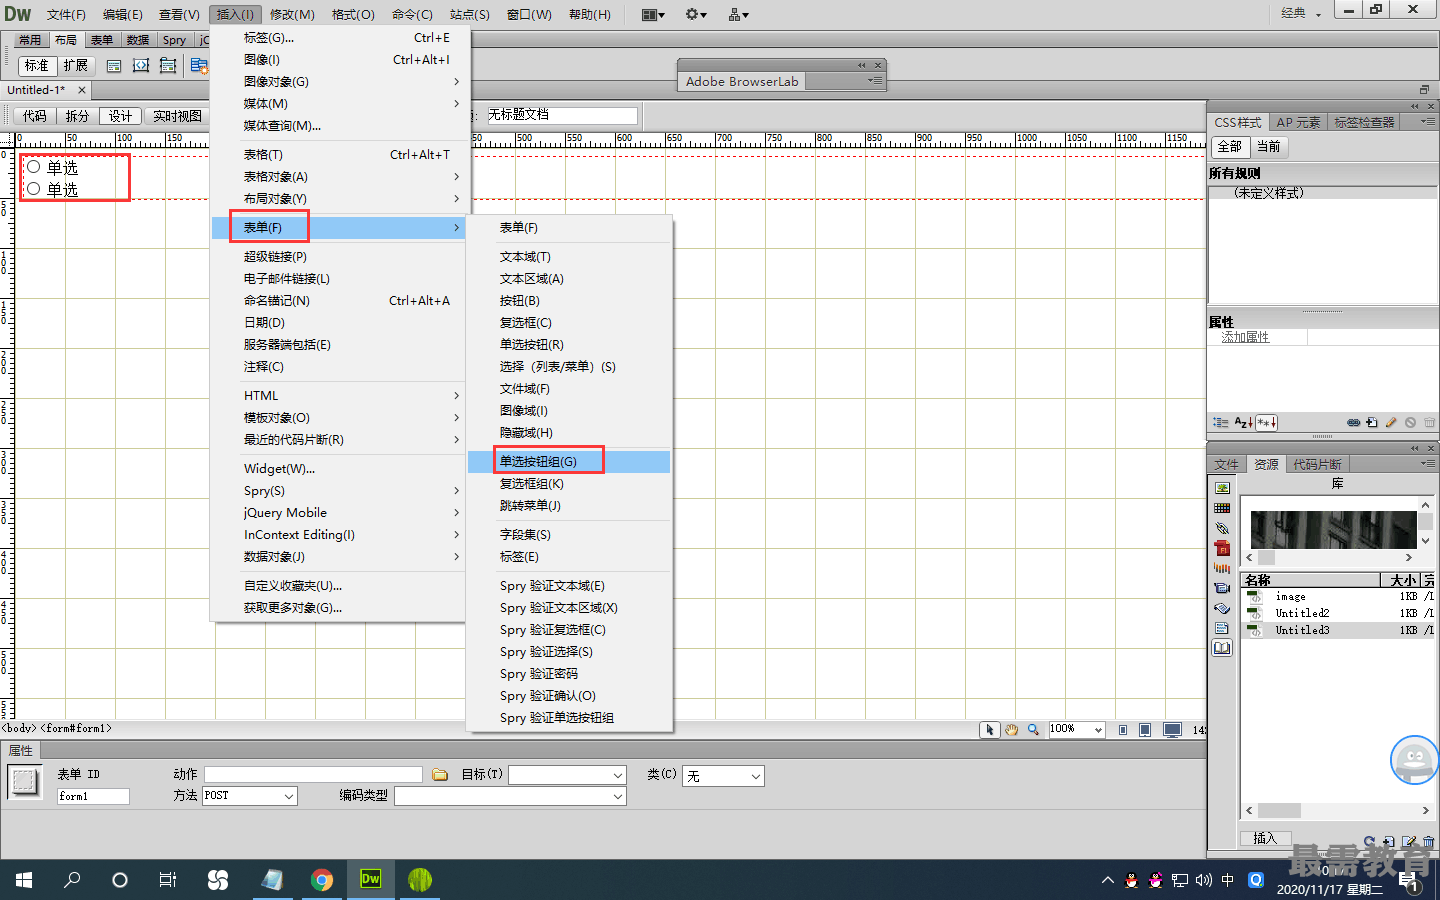
Task: Switch to tablet size preview icon
Action: [1145, 730]
